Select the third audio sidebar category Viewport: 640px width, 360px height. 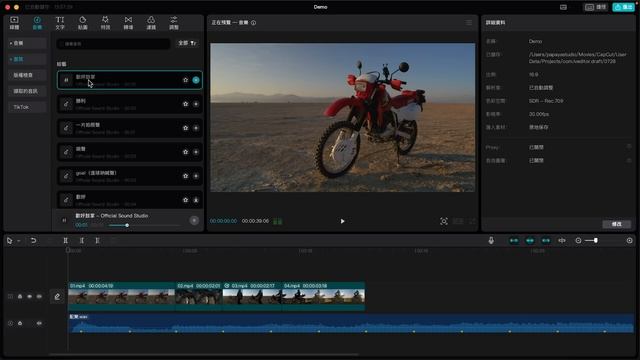tap(27, 75)
